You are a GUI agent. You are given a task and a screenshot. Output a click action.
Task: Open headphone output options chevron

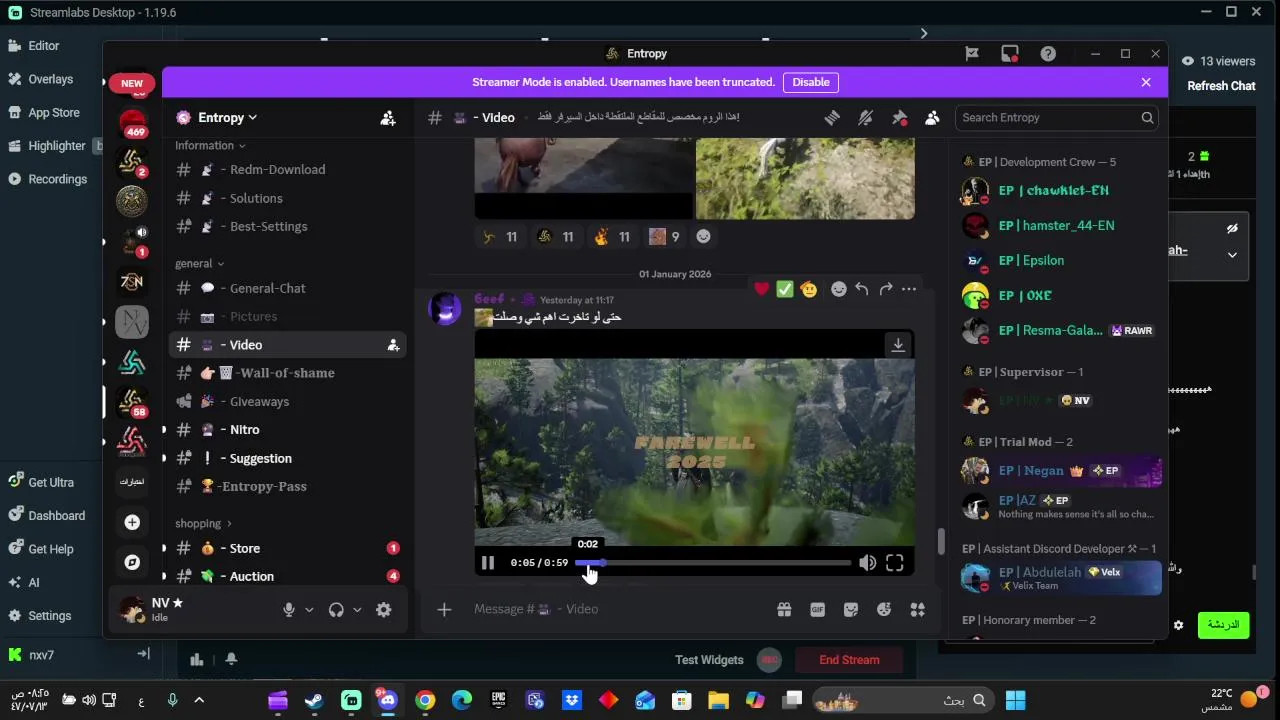[x=357, y=610]
